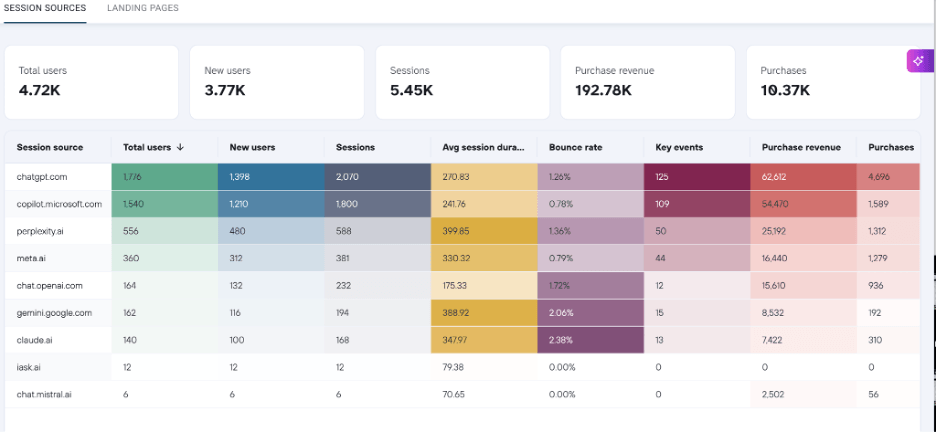The height and width of the screenshot is (432, 936).
Task: Sort by Purchase revenue column header
Action: pos(801,147)
